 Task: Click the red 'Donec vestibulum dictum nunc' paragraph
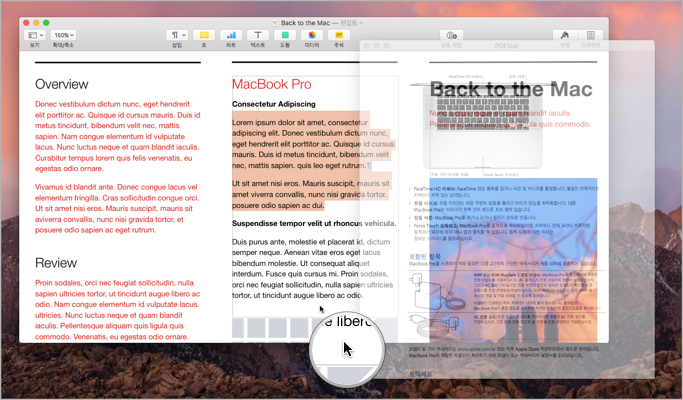pyautogui.click(x=118, y=136)
